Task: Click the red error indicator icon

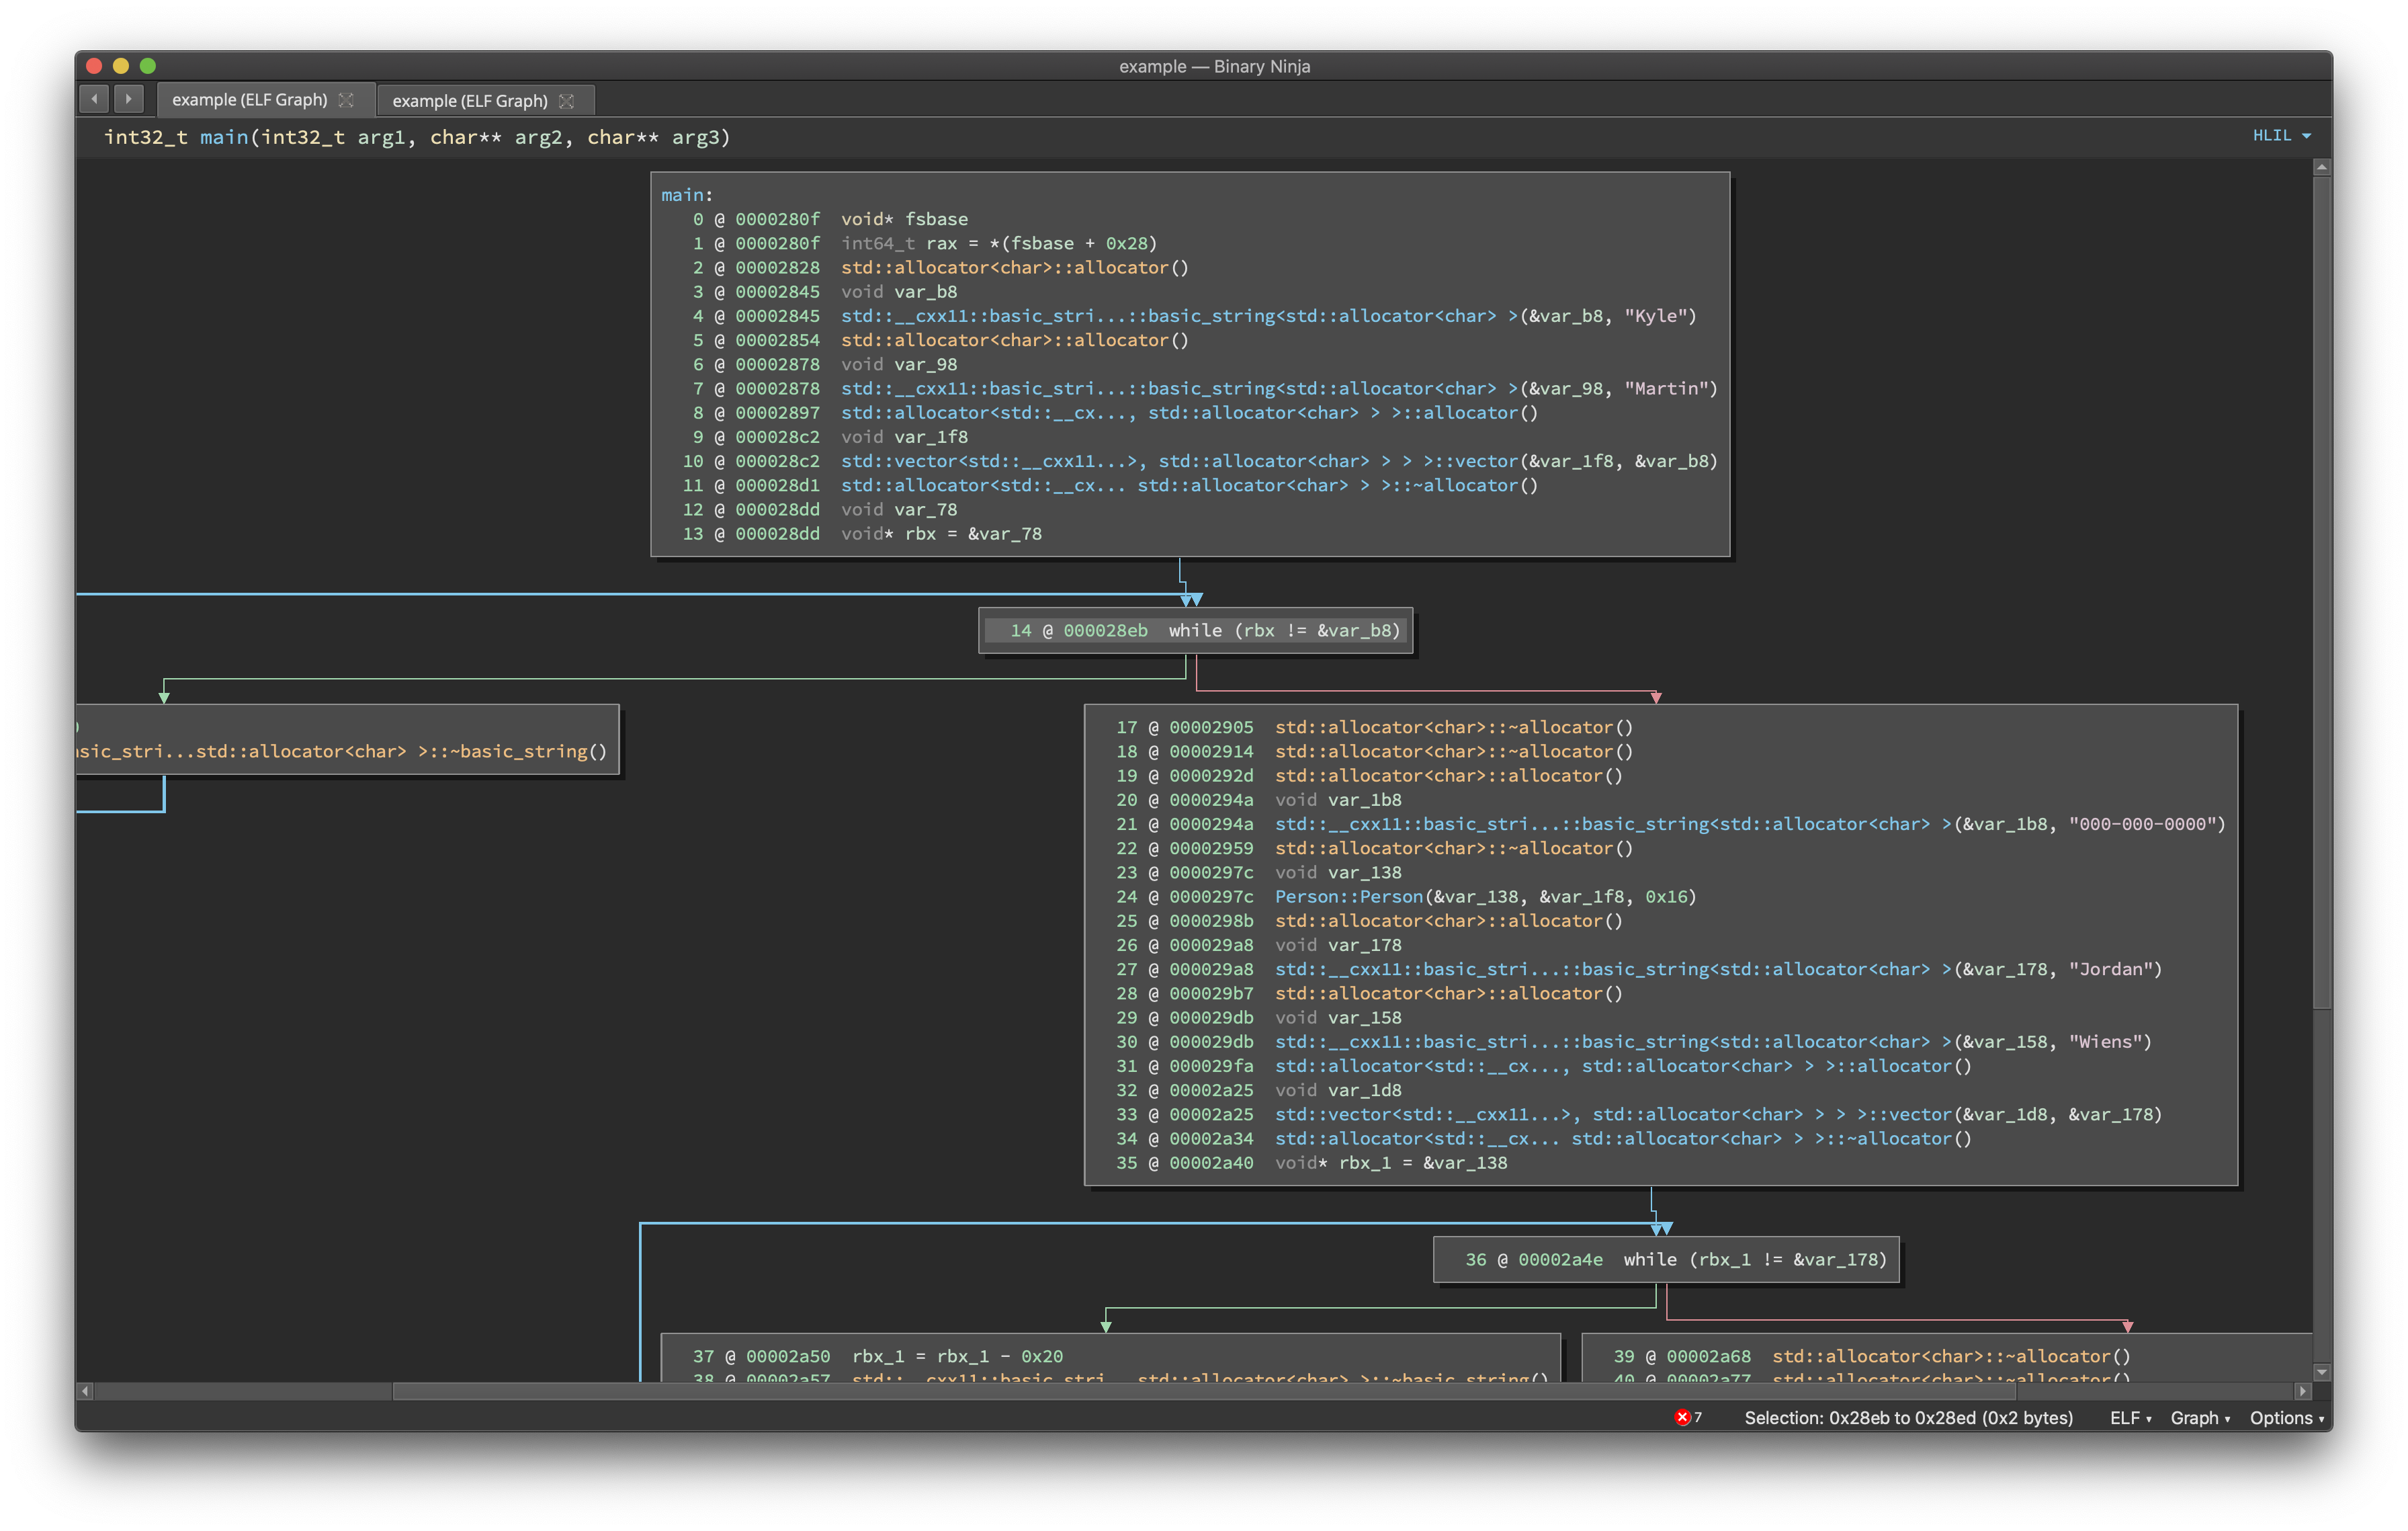Action: (x=1682, y=1417)
